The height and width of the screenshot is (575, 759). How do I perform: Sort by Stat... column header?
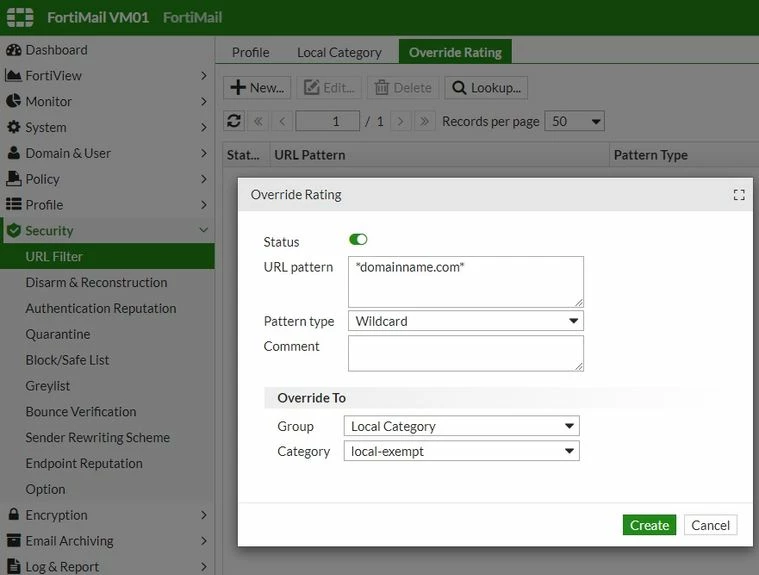(x=245, y=155)
